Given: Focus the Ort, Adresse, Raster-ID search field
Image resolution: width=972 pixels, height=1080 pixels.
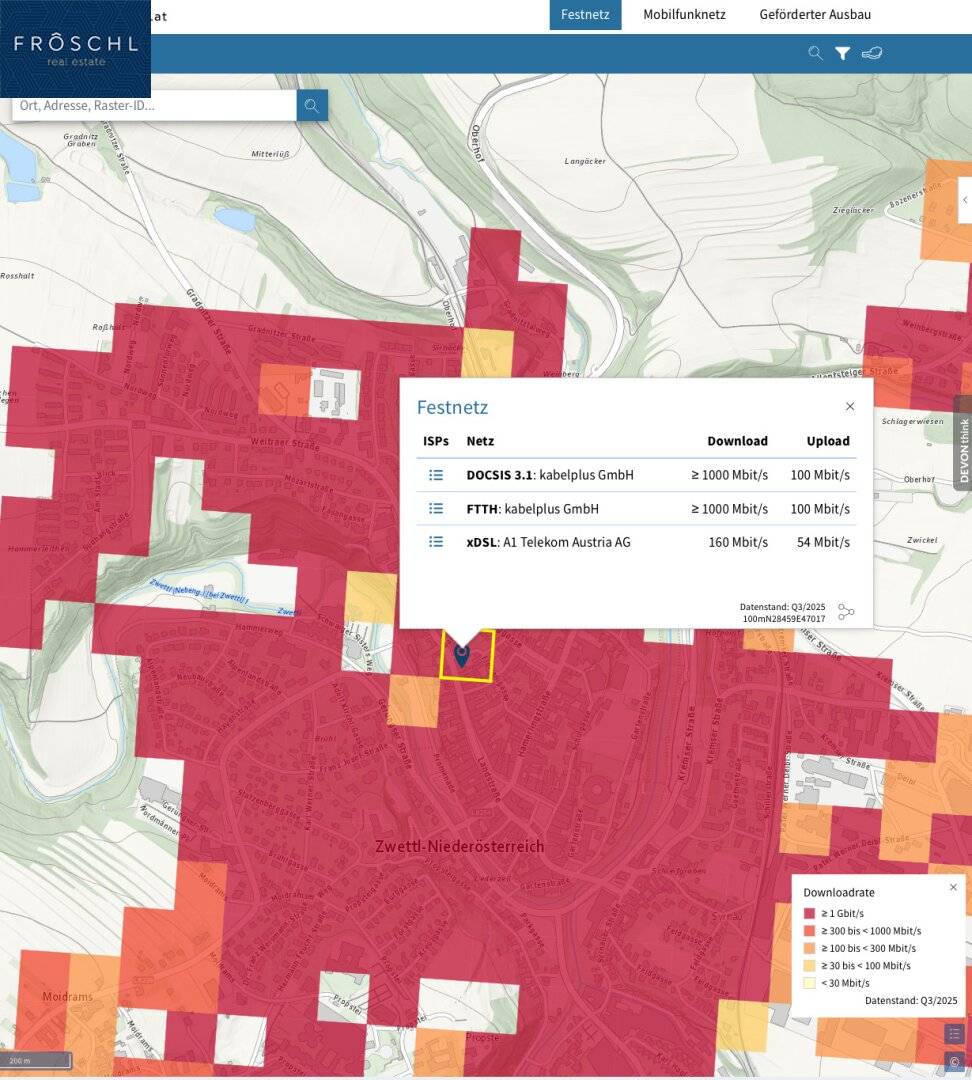Looking at the screenshot, I should [154, 105].
